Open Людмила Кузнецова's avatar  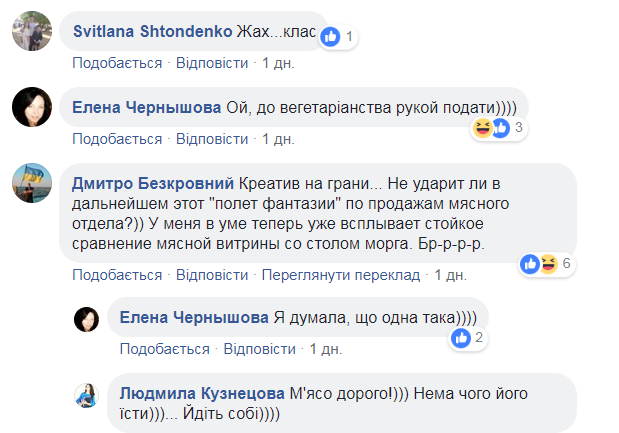click(84, 395)
